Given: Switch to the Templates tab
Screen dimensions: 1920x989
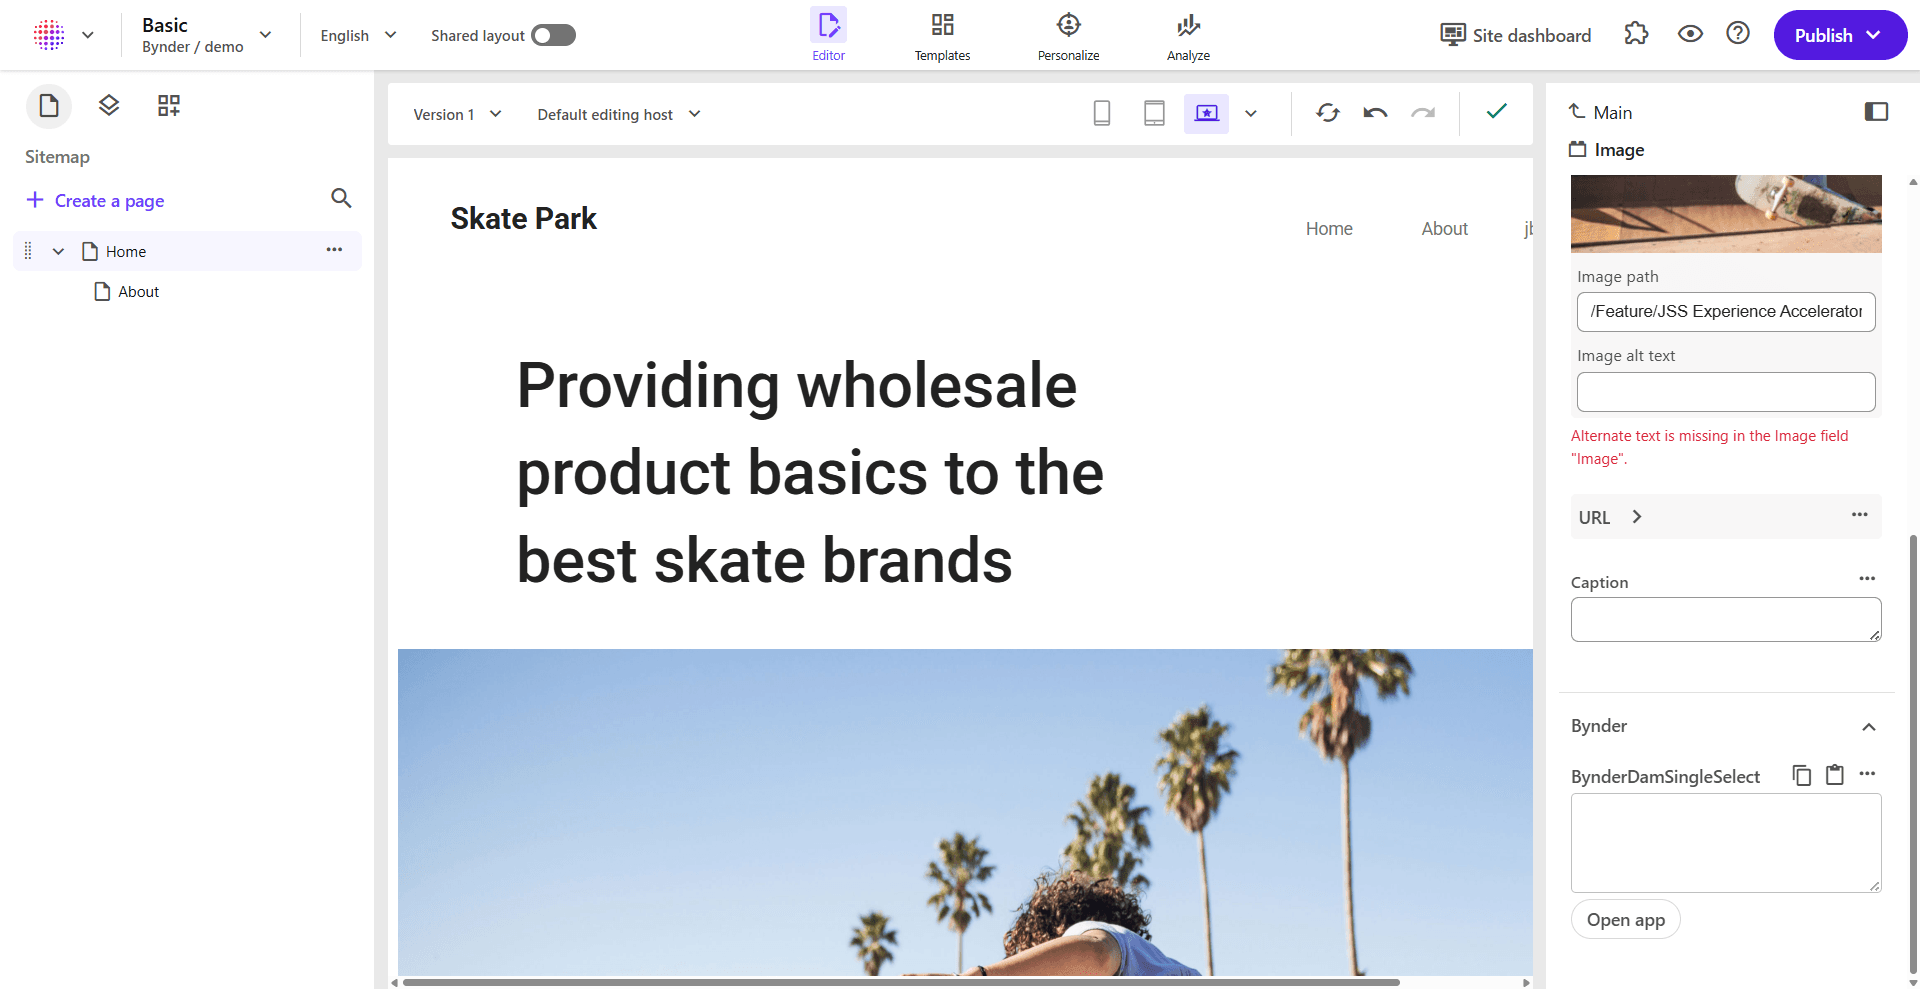Looking at the screenshot, I should click(x=942, y=37).
